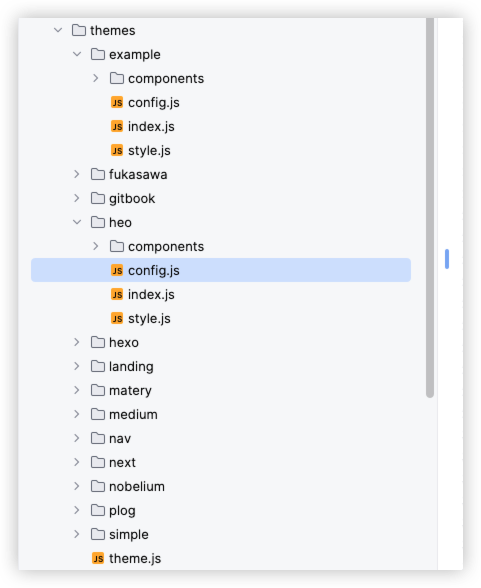Expand the fukasawa folder chevron
Viewport: 481px width, 588px height.
(x=77, y=174)
